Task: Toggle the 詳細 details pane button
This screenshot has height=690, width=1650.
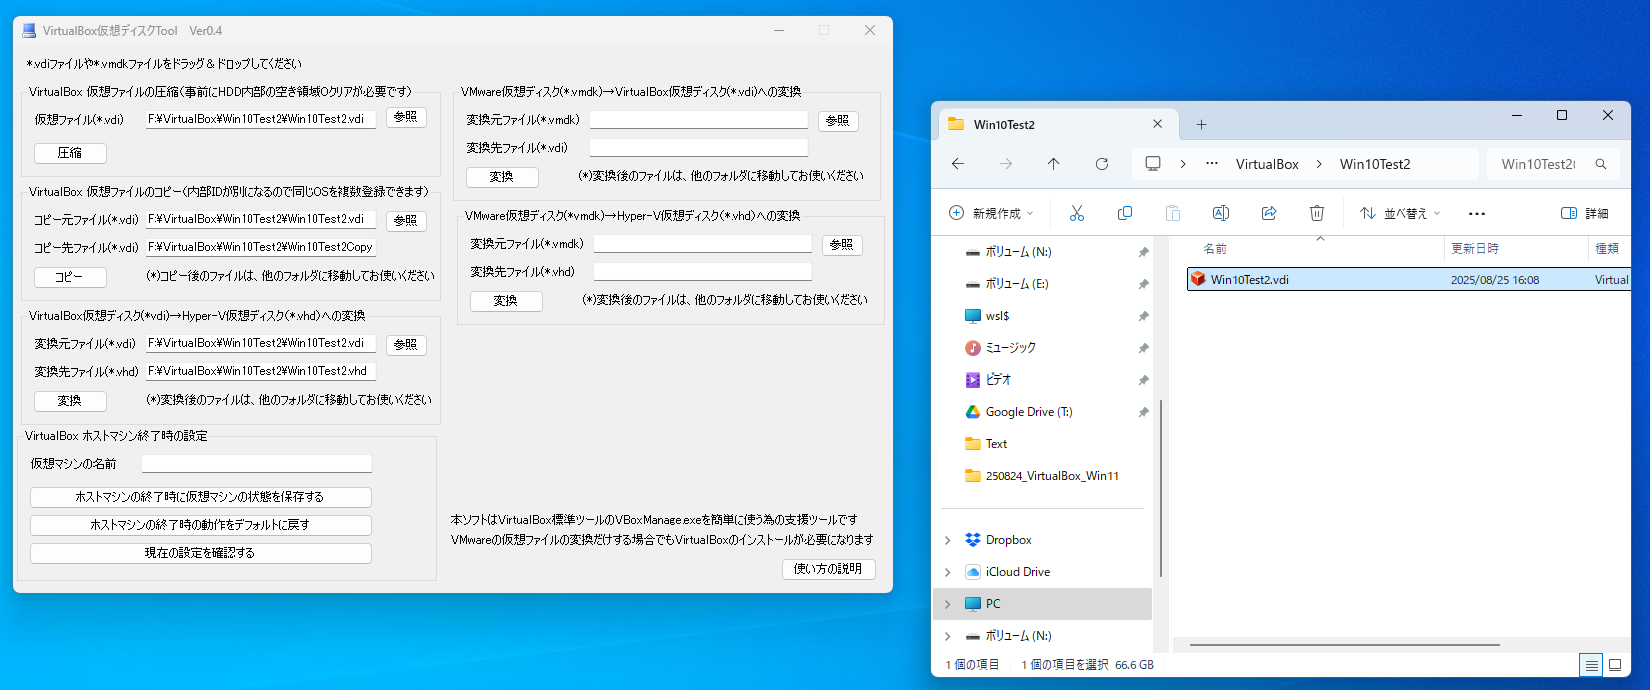Action: 1585,213
